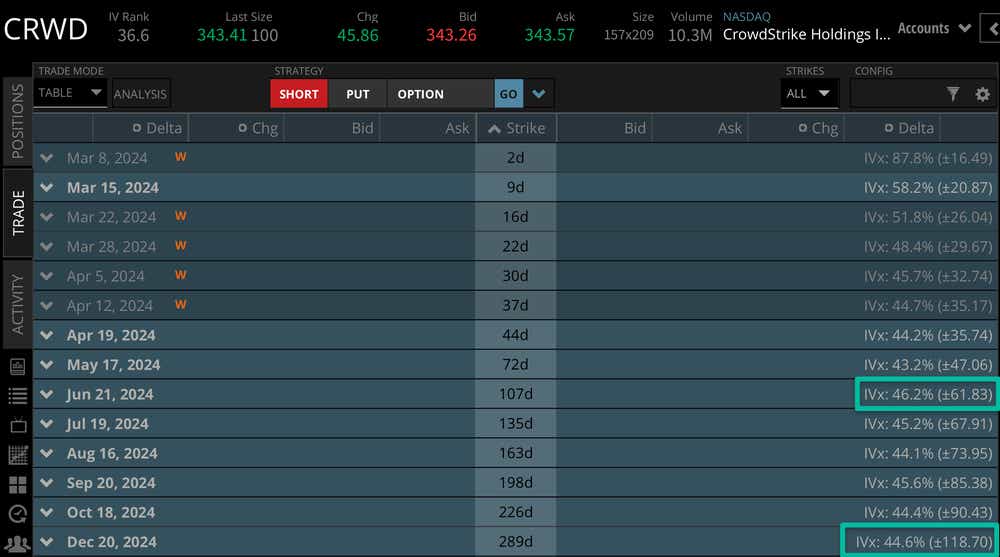Expand the Apr 19, 2024 expiration chevron
The image size is (1000, 557).
[47, 335]
